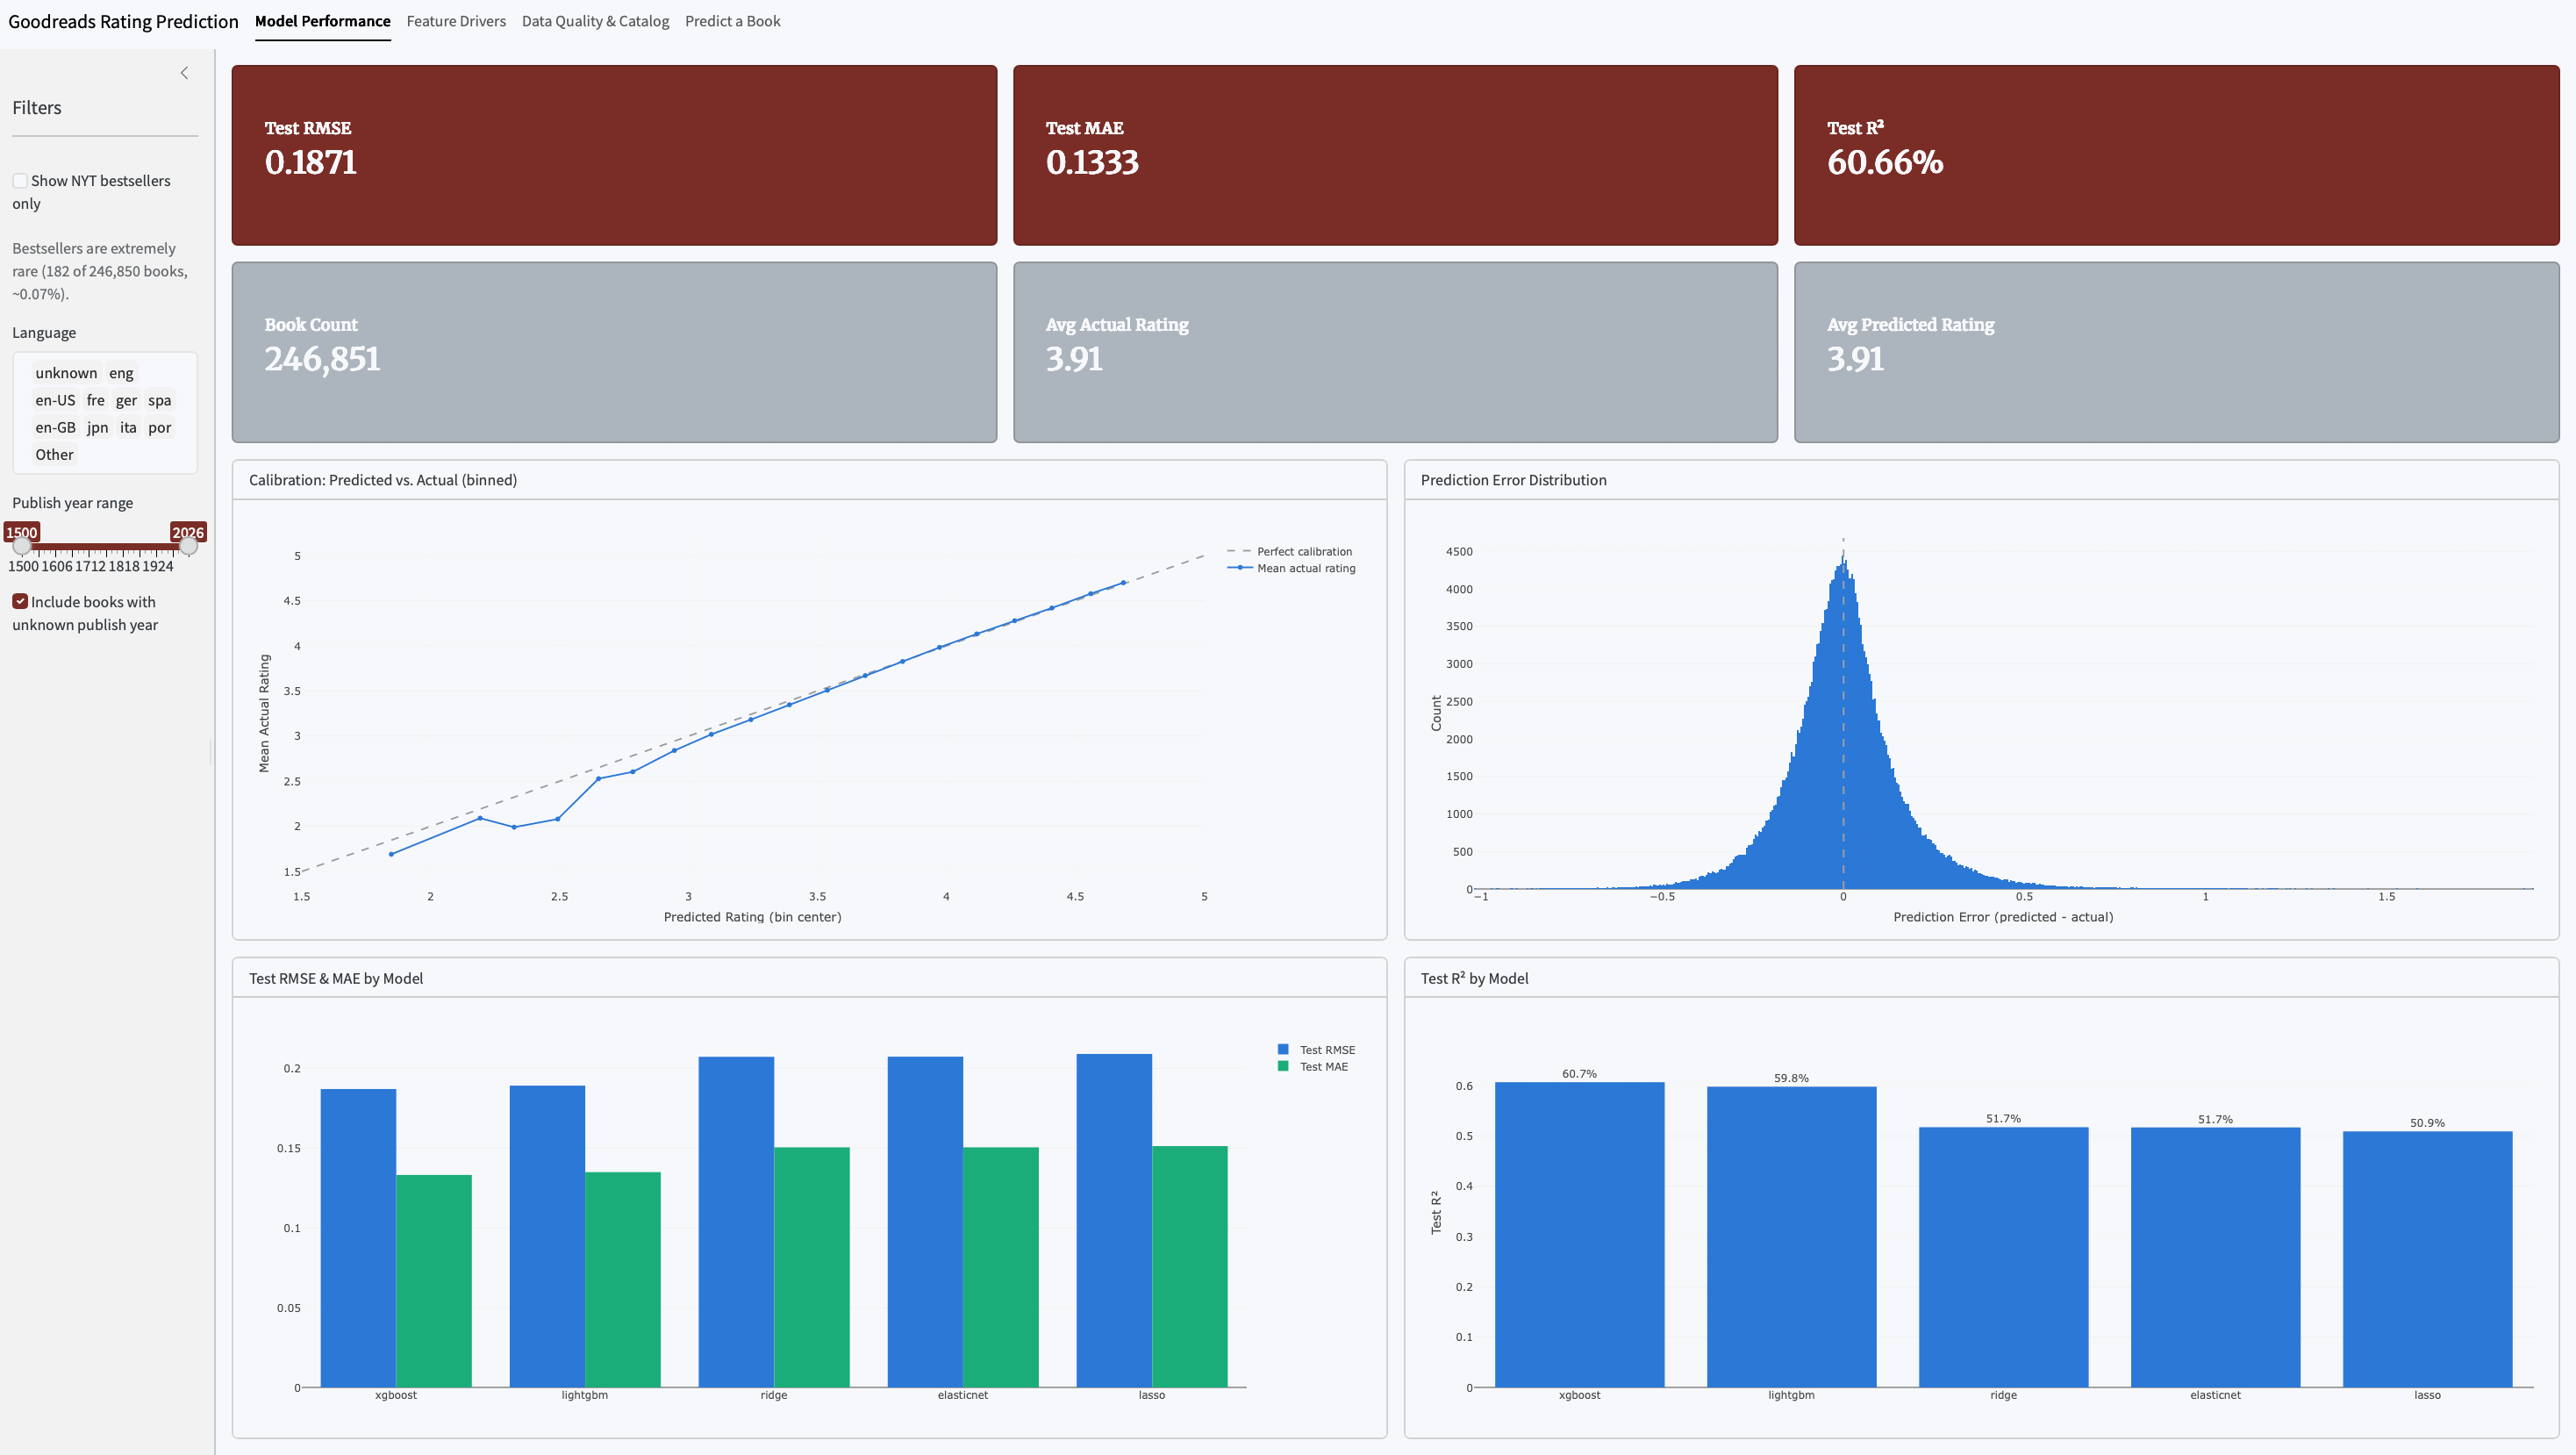Remove 'Other' language tag
Screen dimensions: 2576x1455
pyautogui.click(x=54, y=454)
